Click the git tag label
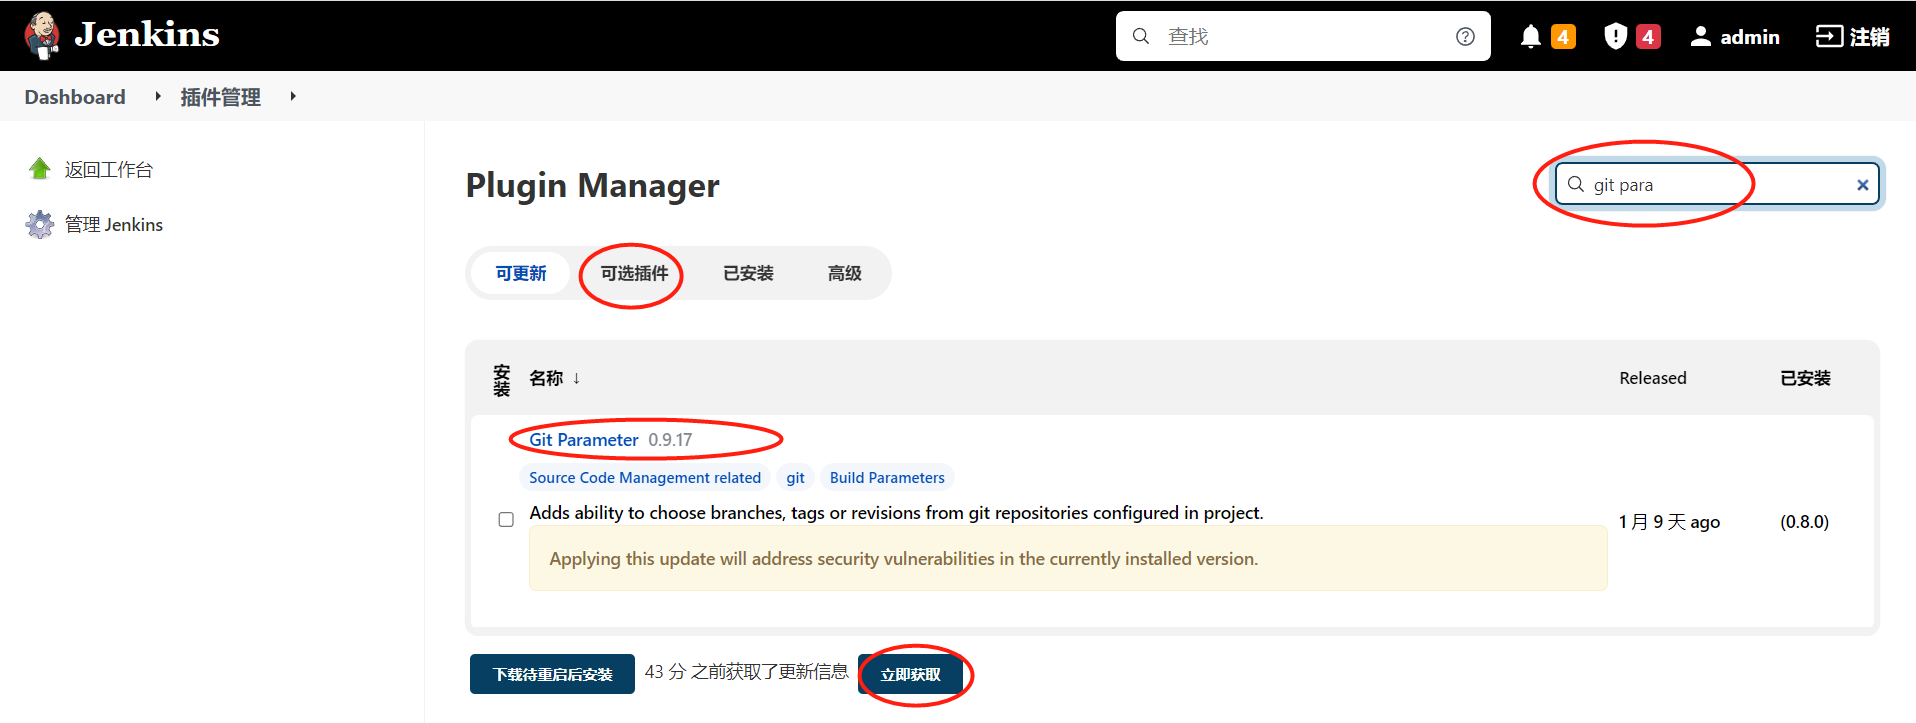The image size is (1916, 723). pos(795,478)
